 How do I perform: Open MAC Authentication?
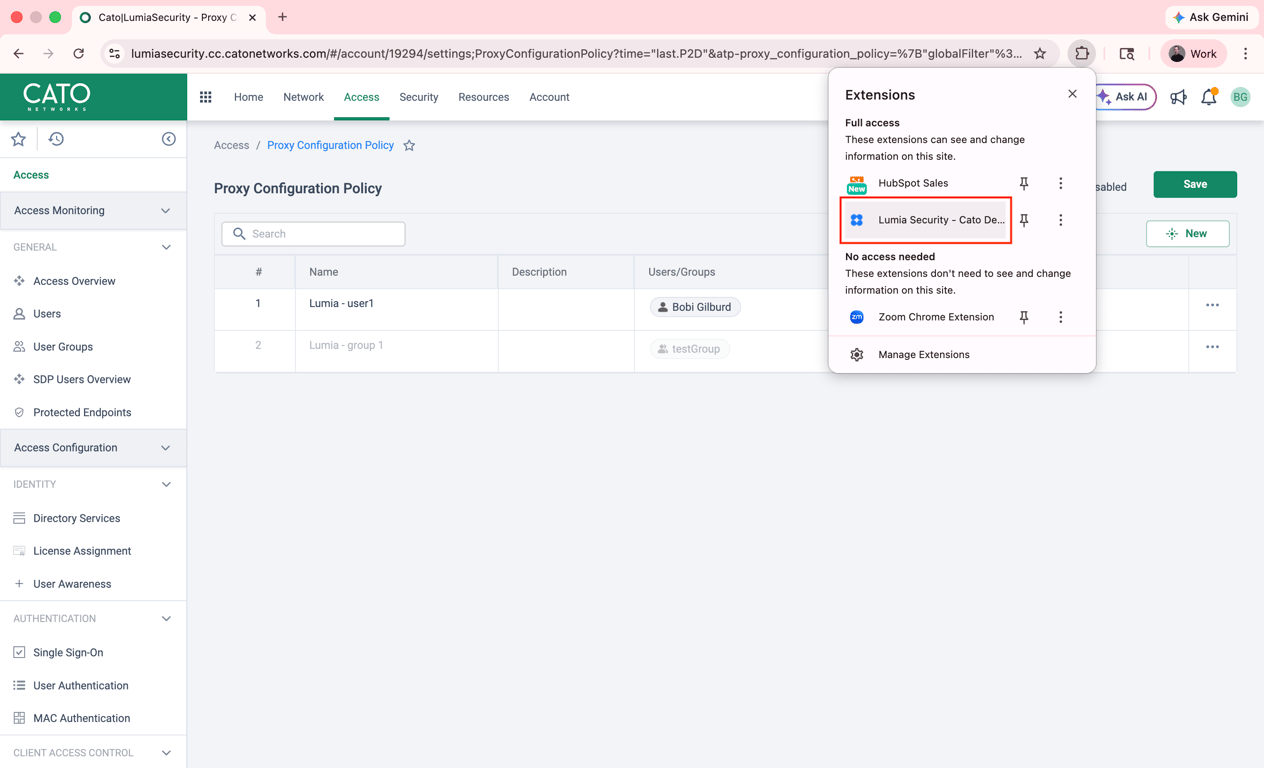pyautogui.click(x=81, y=718)
